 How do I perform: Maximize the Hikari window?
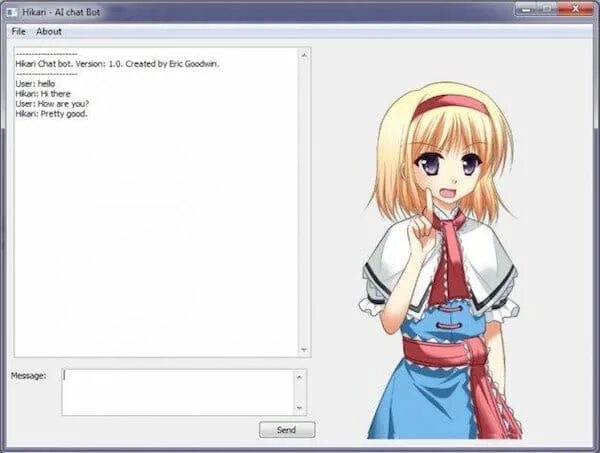point(548,9)
